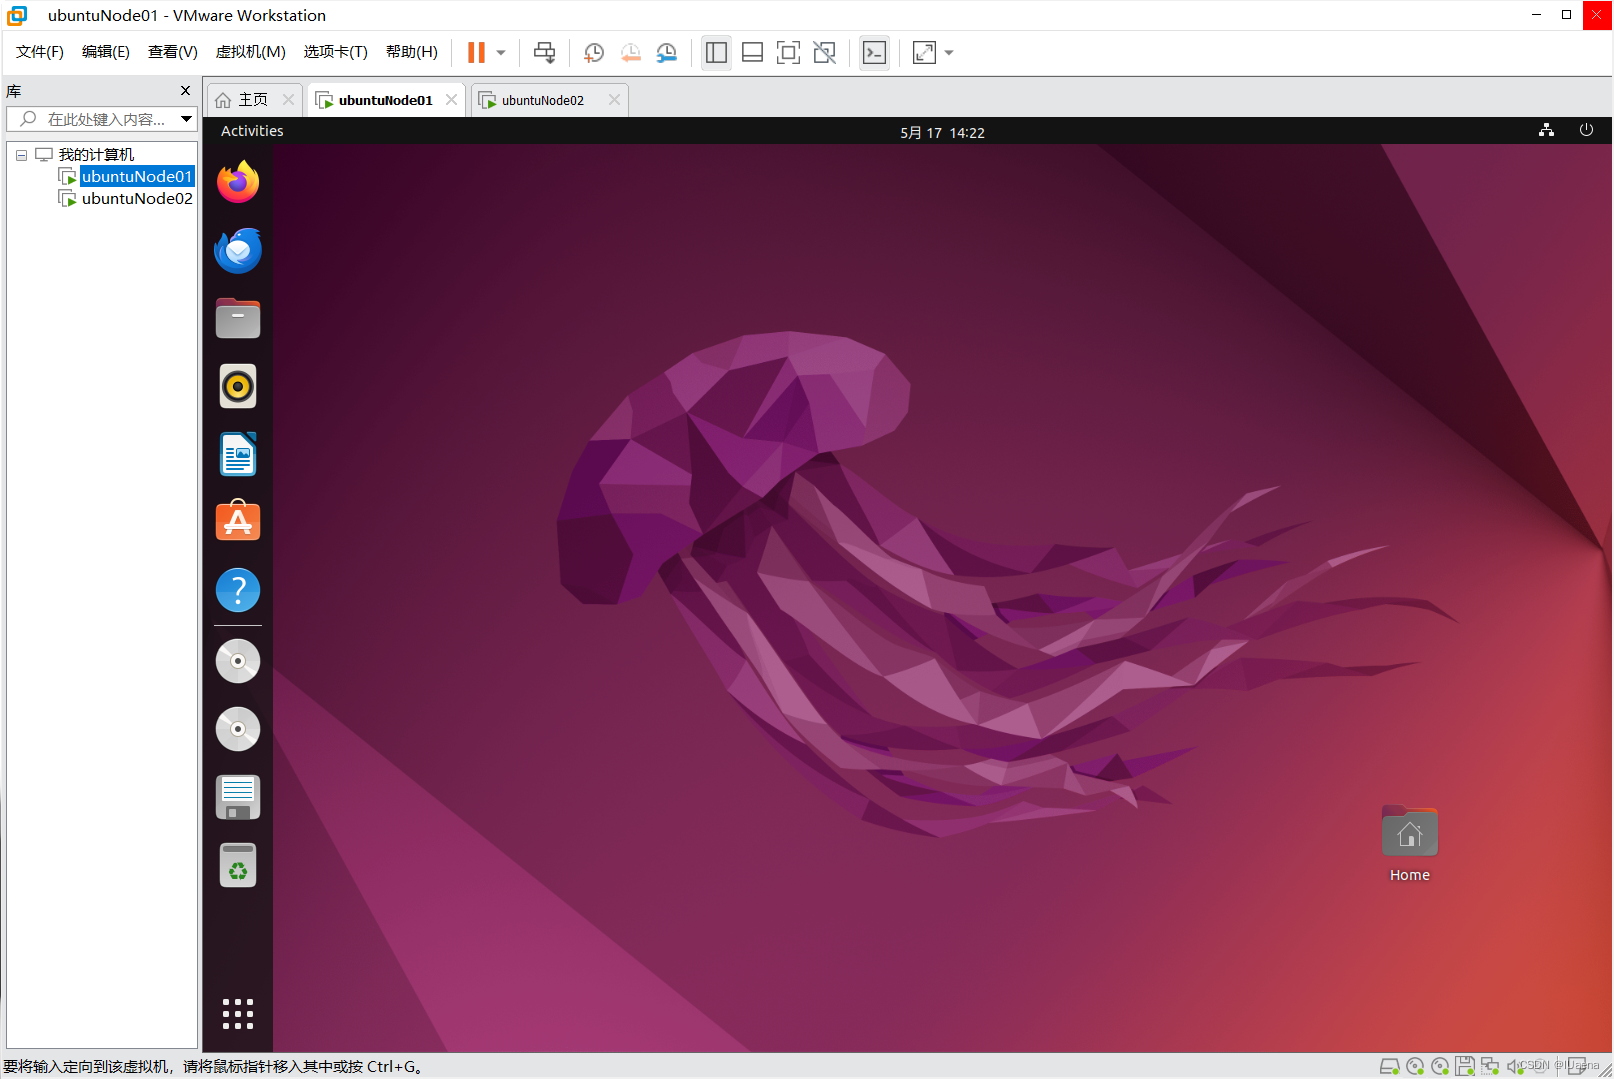Click the Send Ctrl+Alt+Del toolbar icon
1614x1079 pixels.
pyautogui.click(x=544, y=52)
